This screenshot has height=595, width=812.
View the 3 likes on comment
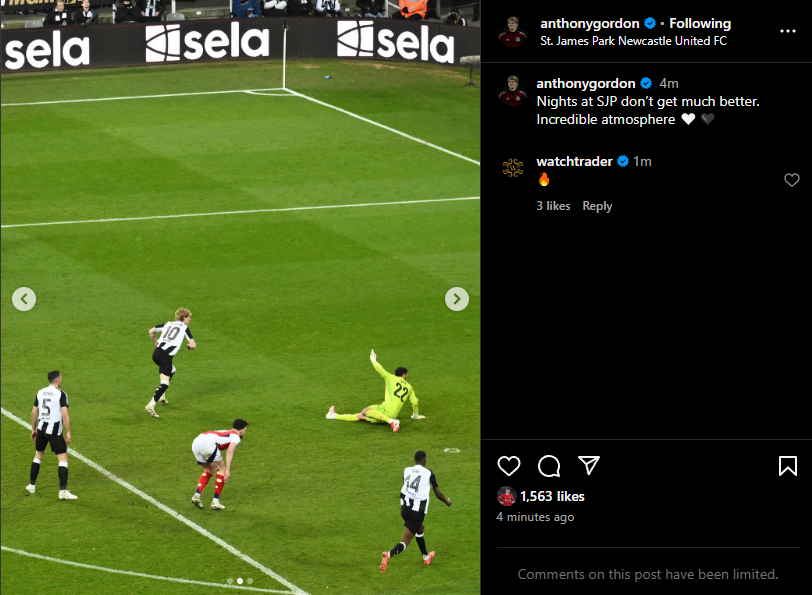(553, 206)
